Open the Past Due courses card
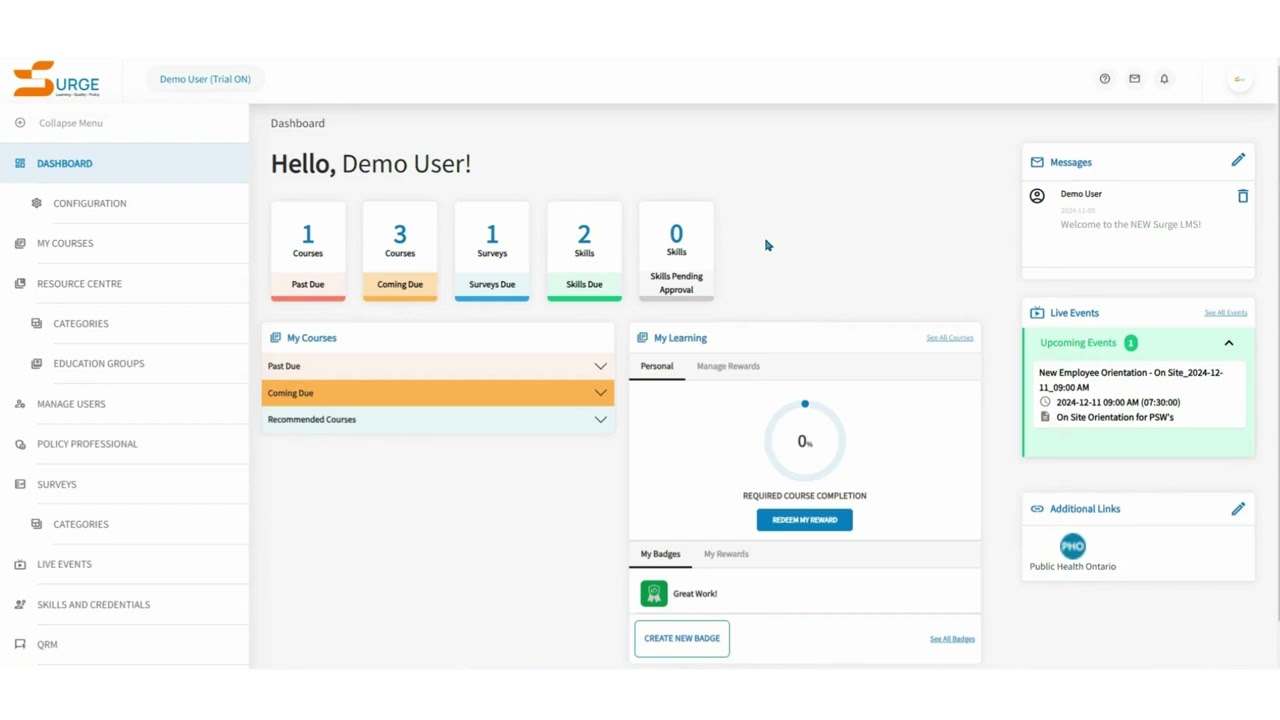Screen dimensions: 1280x720 point(308,251)
